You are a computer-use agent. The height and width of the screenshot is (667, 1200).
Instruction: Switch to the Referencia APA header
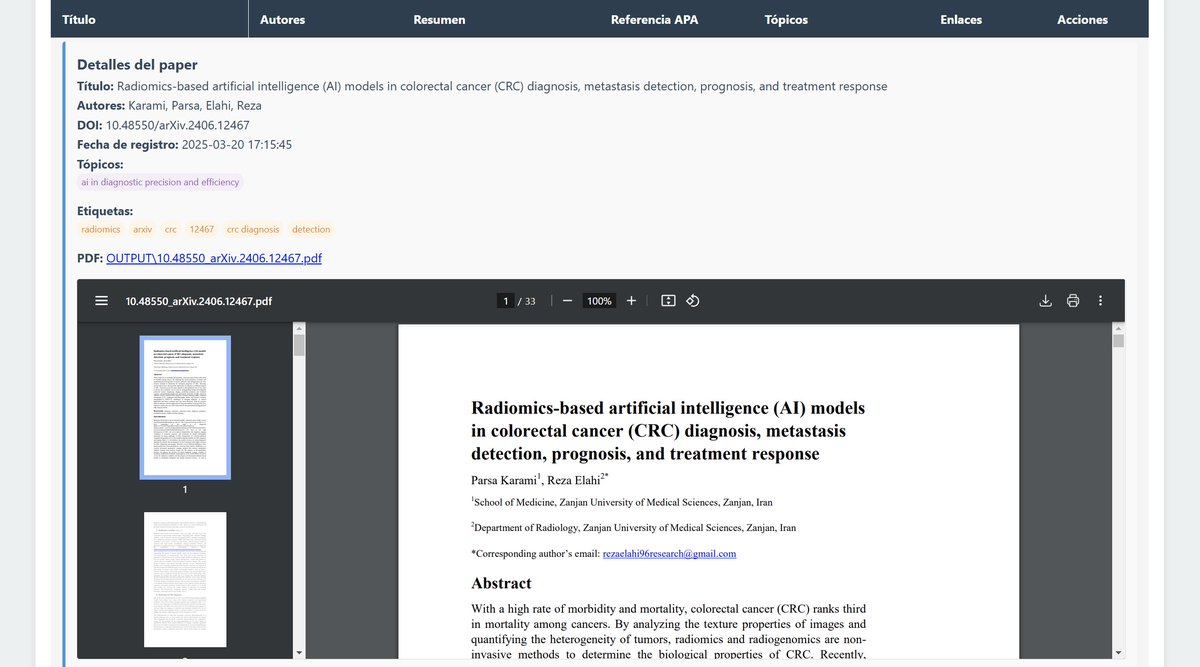tap(654, 19)
